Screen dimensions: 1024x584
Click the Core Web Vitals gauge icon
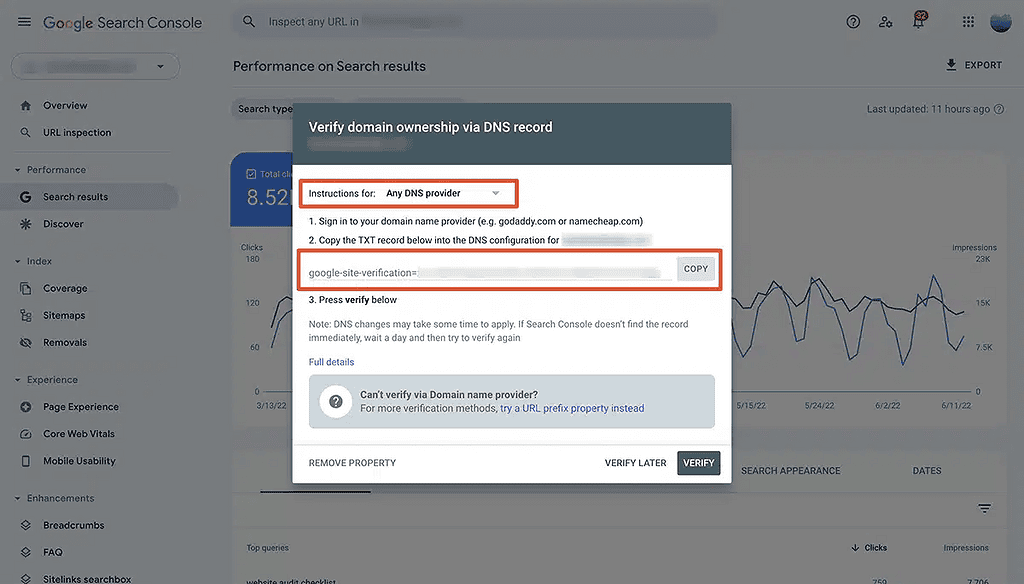pos(25,434)
